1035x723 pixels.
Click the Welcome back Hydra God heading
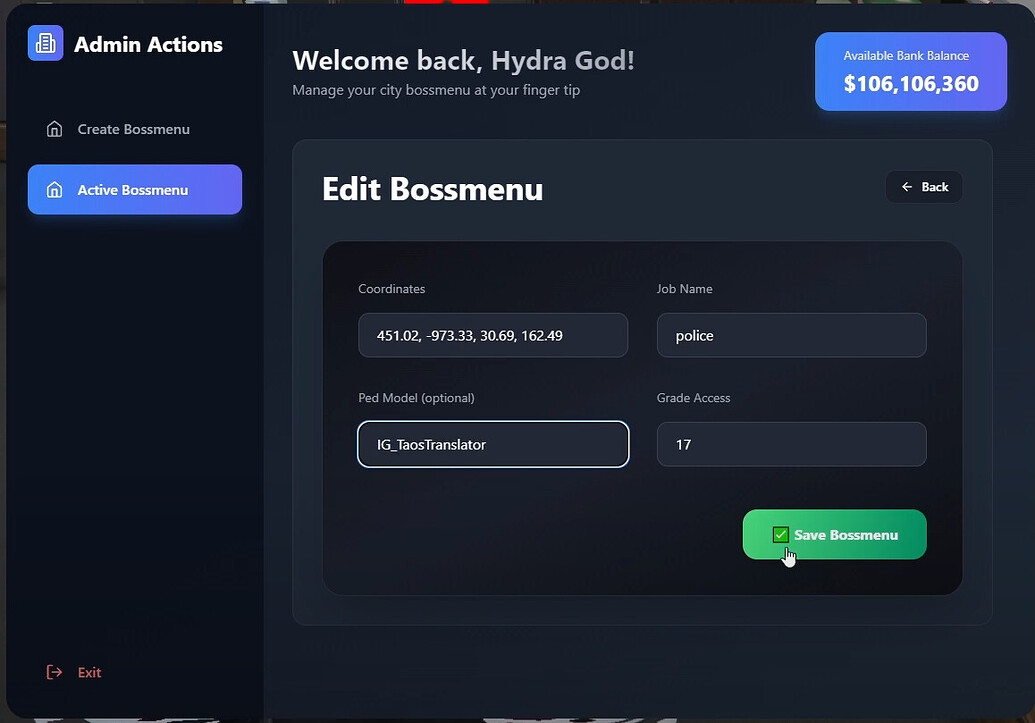coord(462,60)
